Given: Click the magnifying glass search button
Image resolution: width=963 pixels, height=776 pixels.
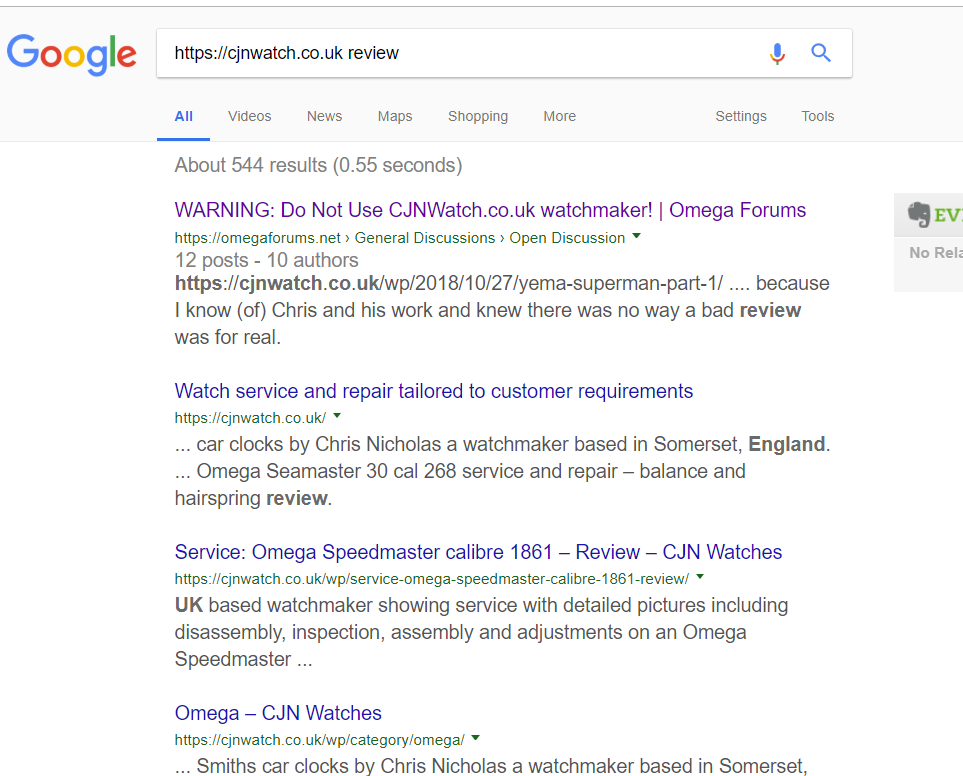Looking at the screenshot, I should (x=821, y=54).
